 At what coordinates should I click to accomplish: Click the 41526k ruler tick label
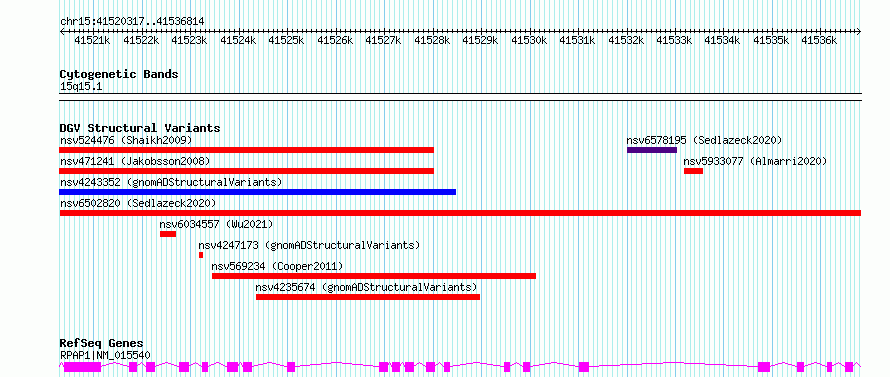[335, 41]
